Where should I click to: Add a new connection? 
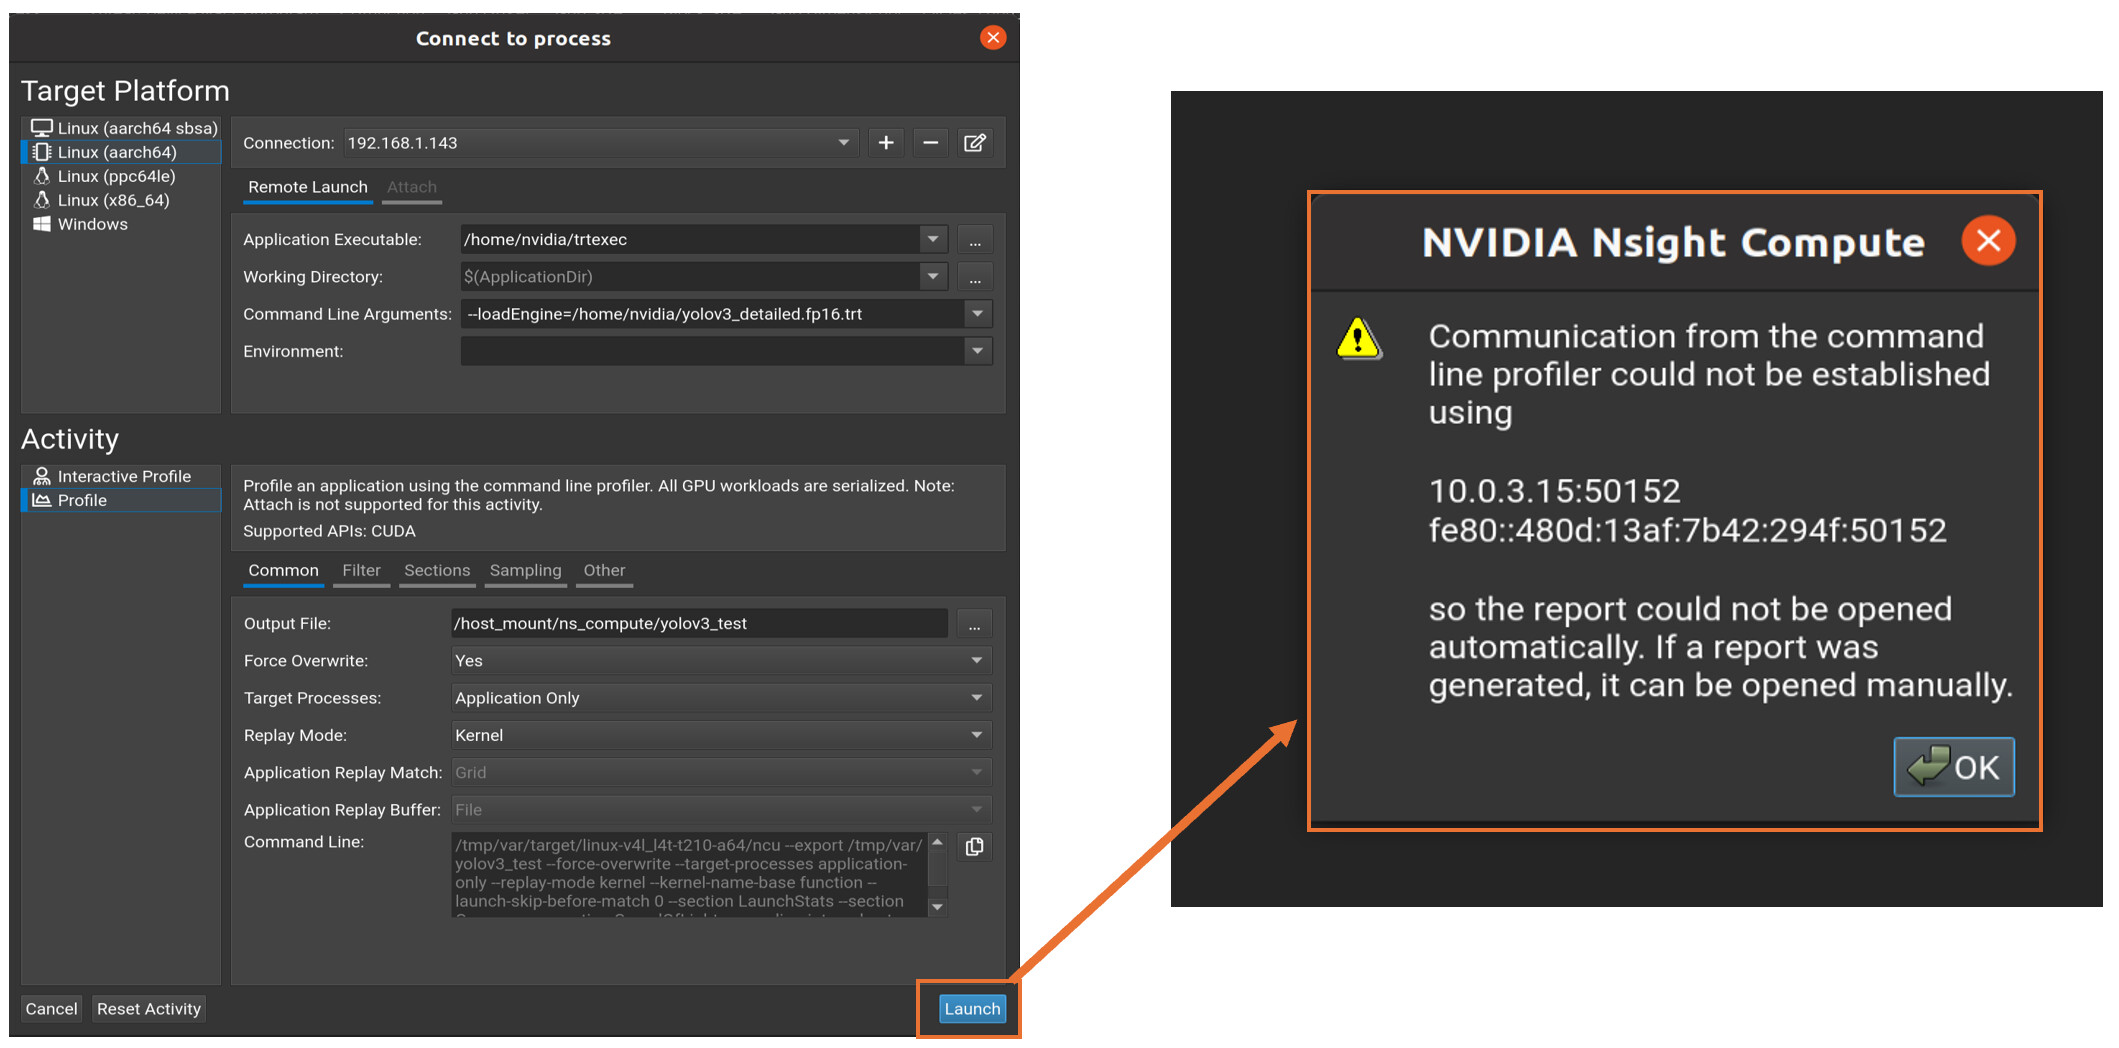[x=885, y=142]
